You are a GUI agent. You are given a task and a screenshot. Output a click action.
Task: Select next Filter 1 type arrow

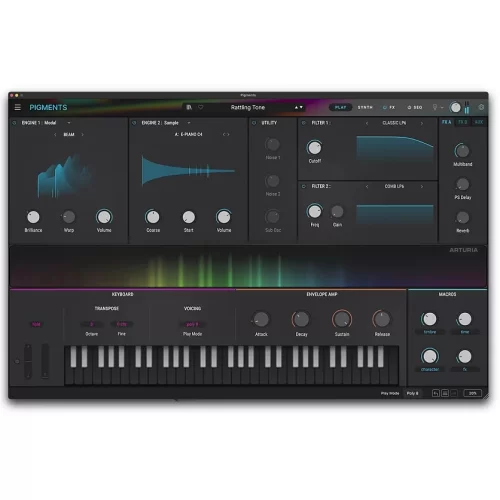click(x=422, y=123)
